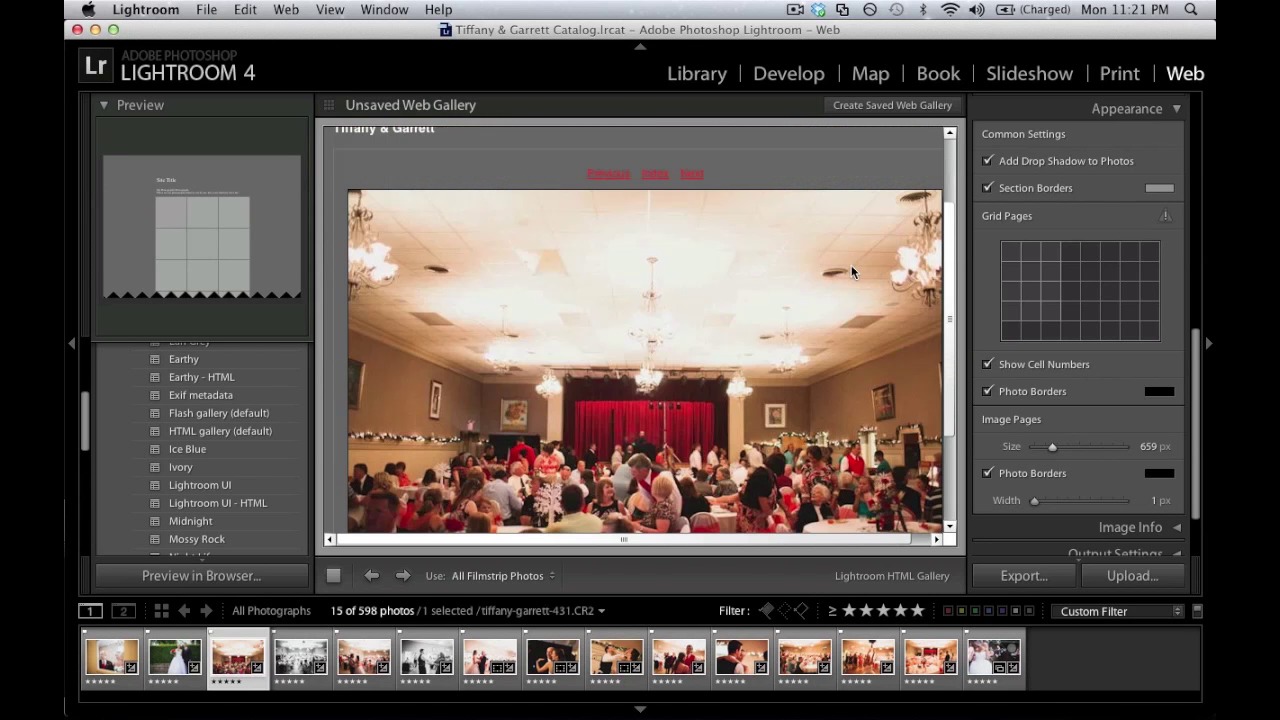Collapse the Appearance panel
Screen dimensions: 1280x720
coord(1177,109)
